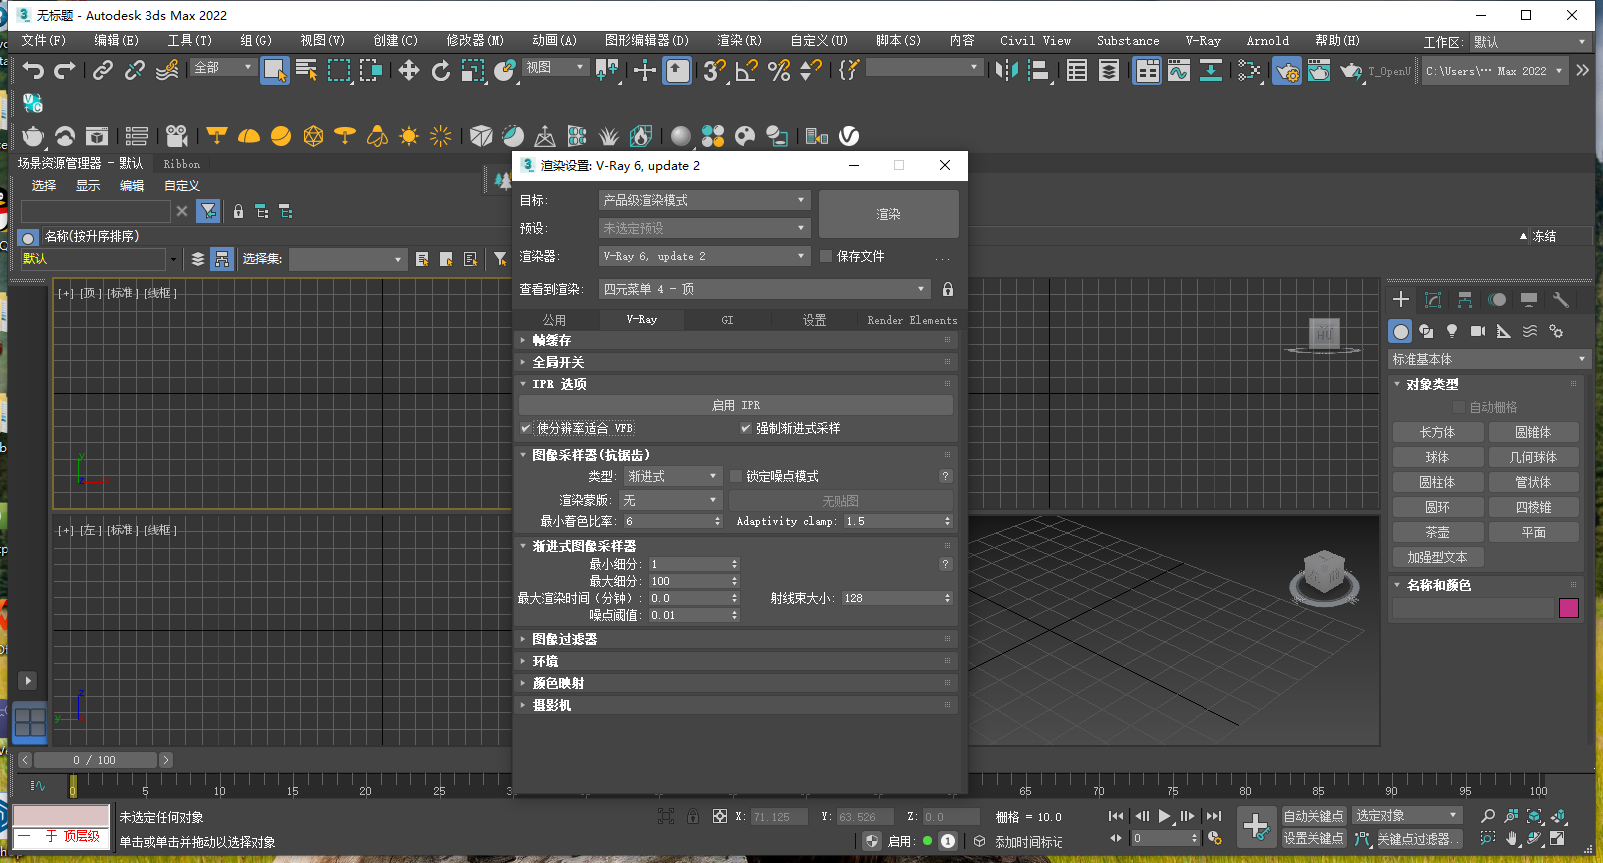Activate the Select and Rotate tool

[x=440, y=70]
